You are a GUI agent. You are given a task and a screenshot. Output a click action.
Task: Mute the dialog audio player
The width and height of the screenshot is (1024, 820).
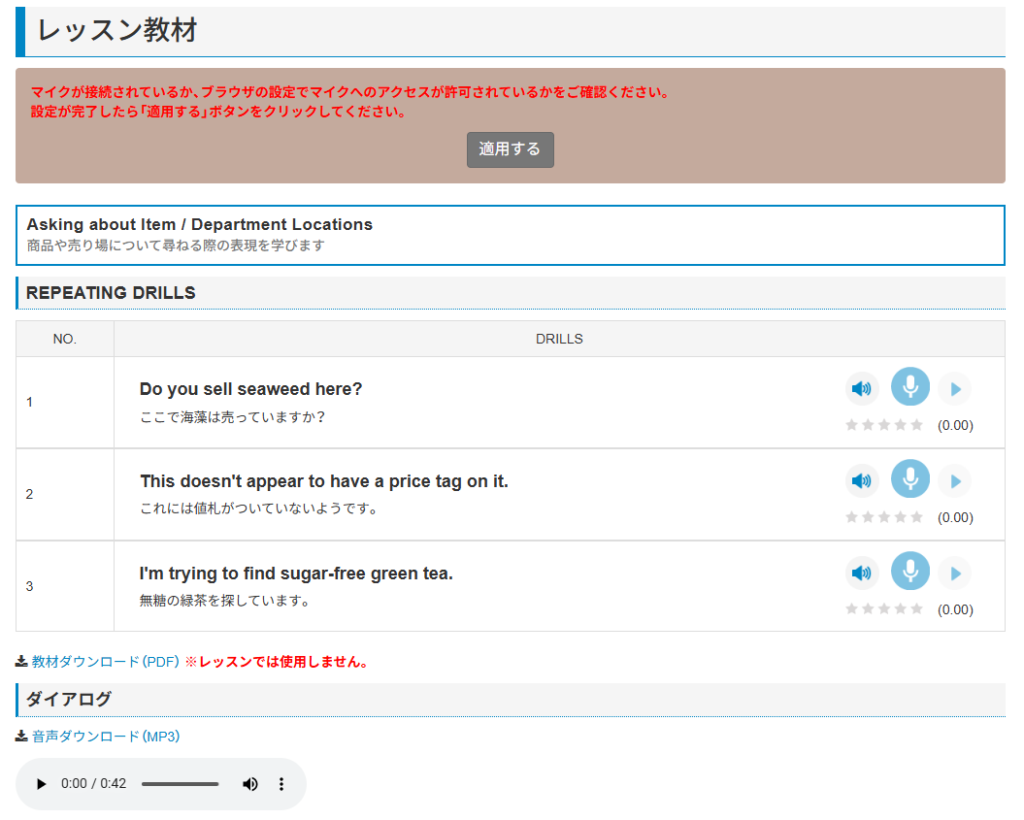250,784
